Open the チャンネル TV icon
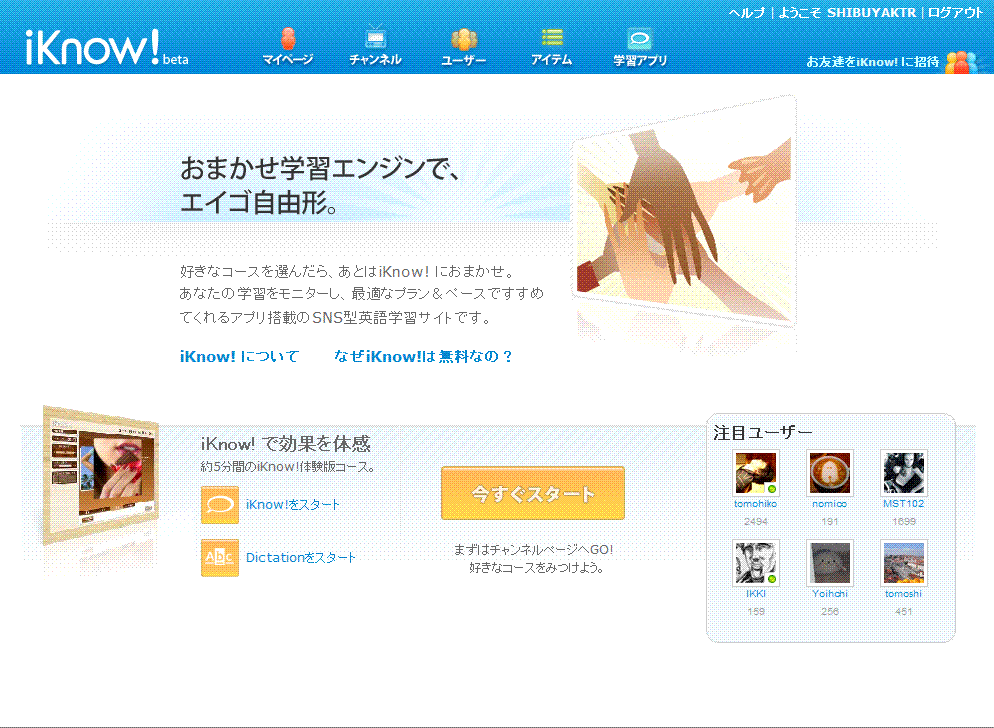Viewport: 994px width, 728px height. pyautogui.click(x=375, y=37)
